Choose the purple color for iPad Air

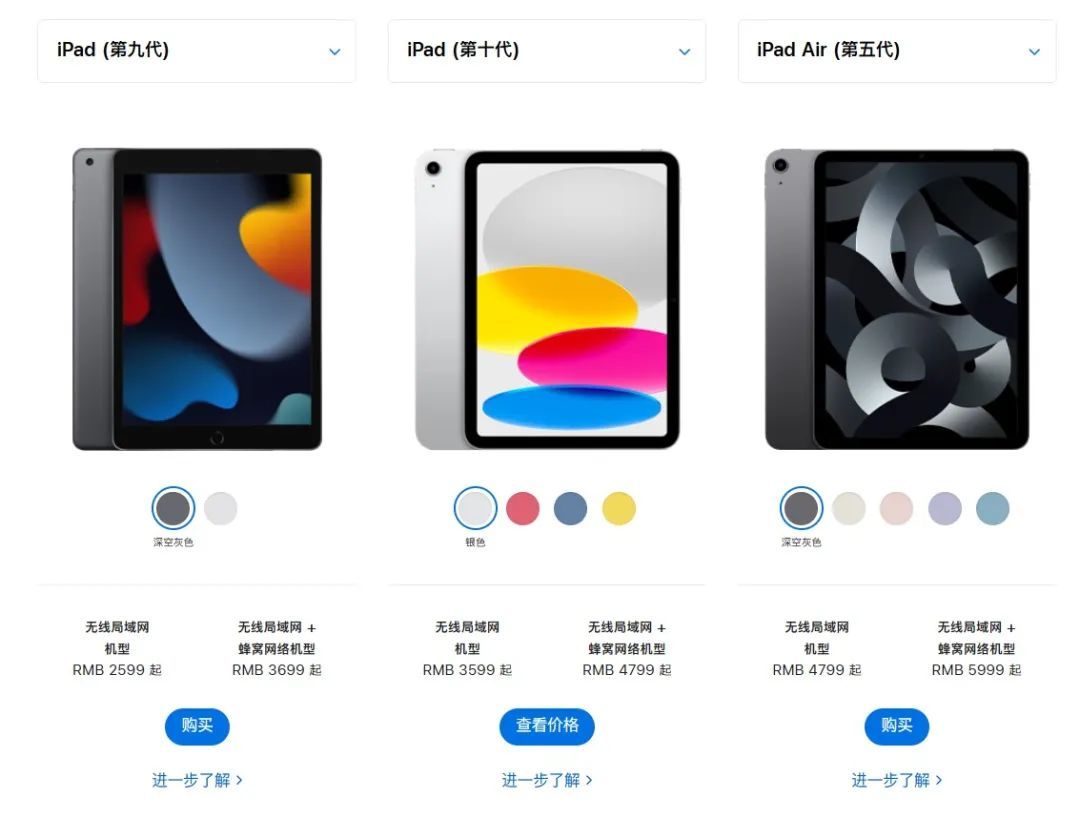click(944, 508)
